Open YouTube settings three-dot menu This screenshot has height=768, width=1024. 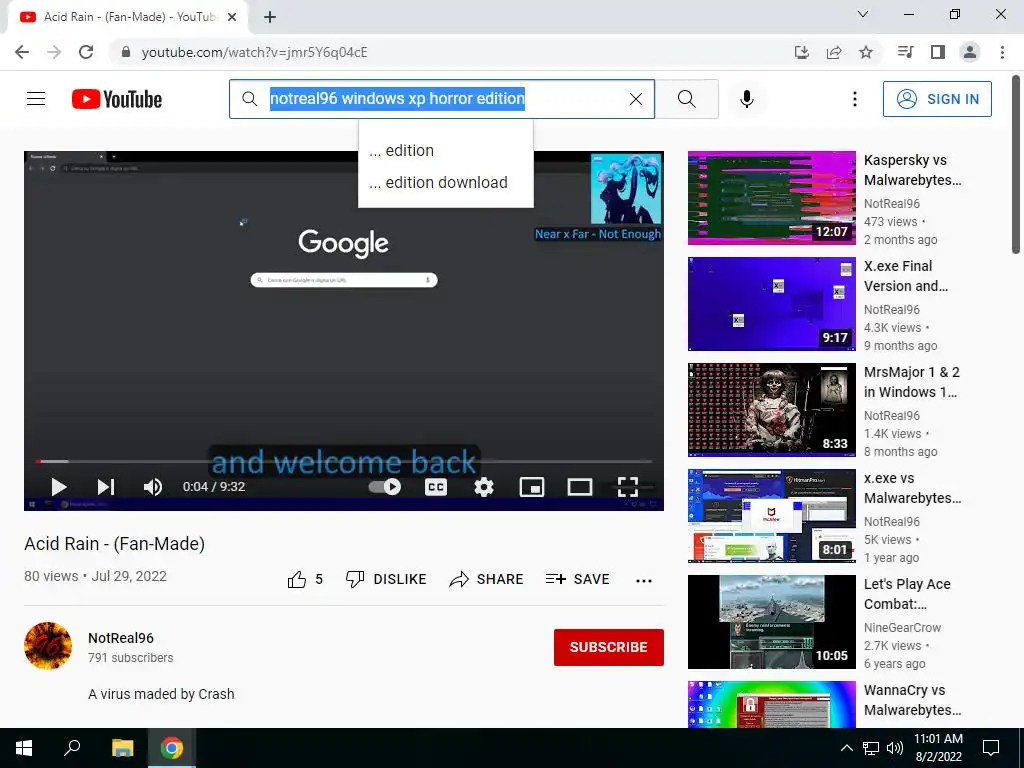click(854, 99)
